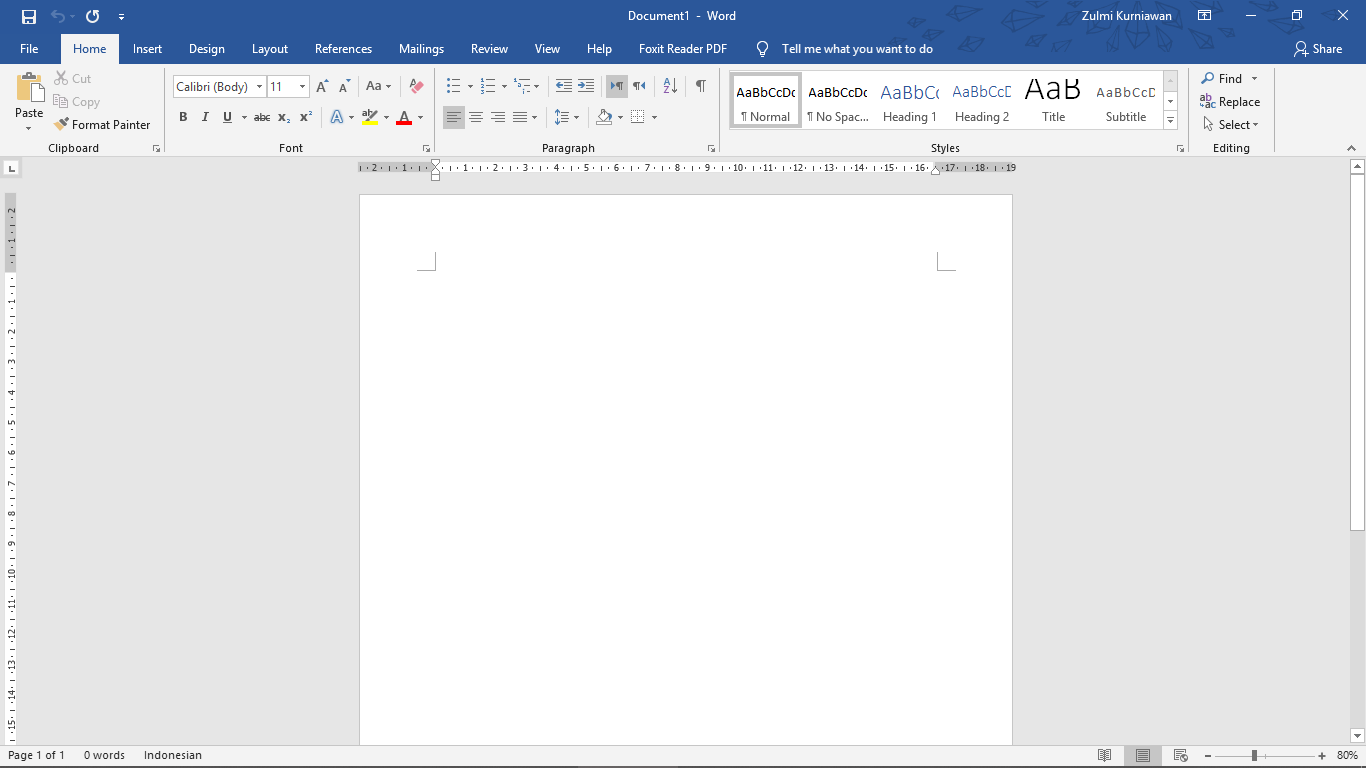Align text to the right

498,117
